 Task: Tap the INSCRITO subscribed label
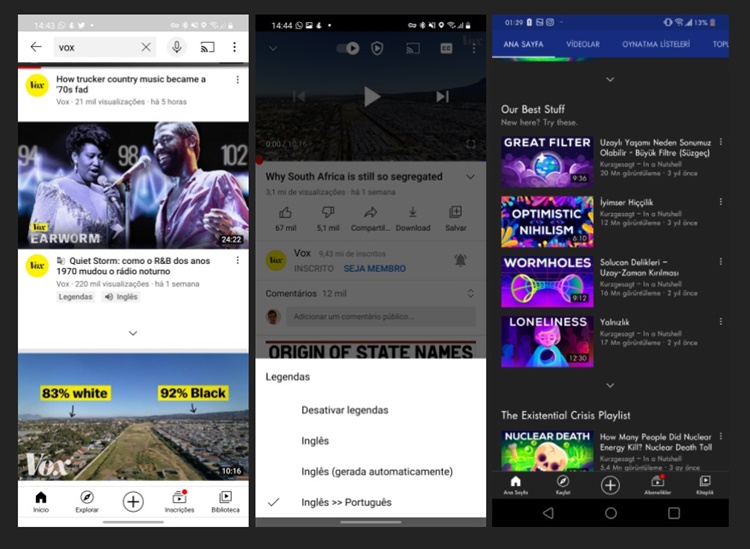[314, 269]
